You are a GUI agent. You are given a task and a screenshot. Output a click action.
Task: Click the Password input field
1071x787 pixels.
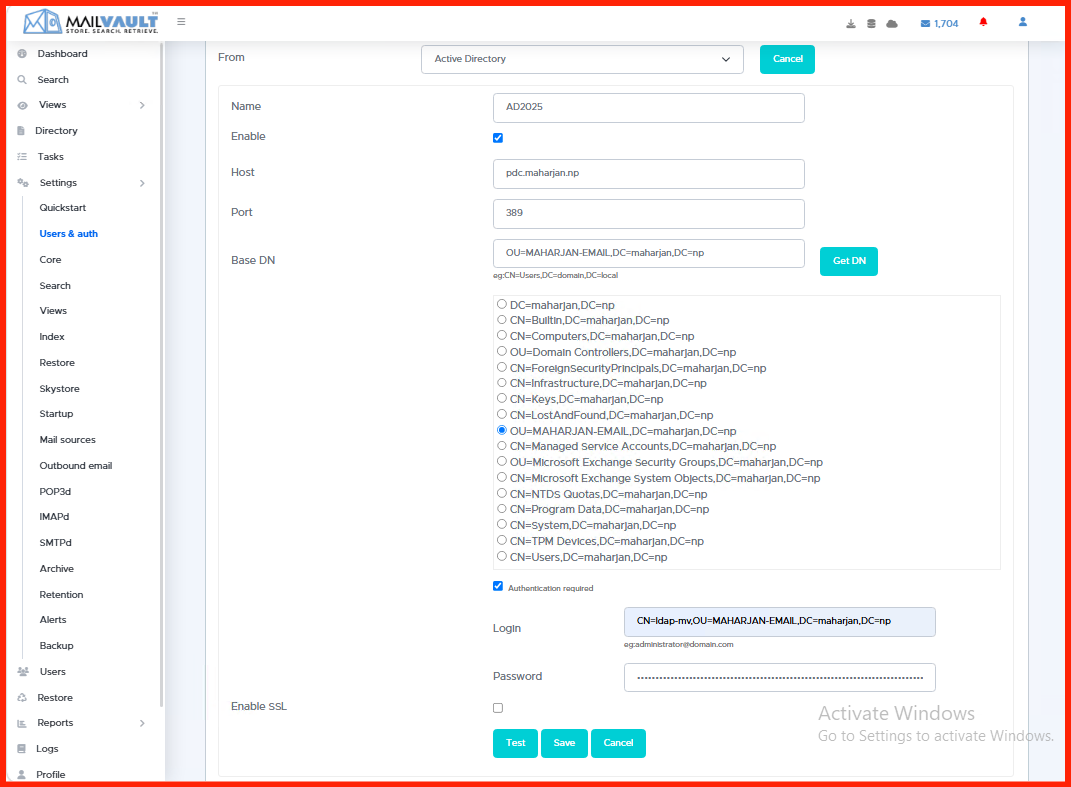779,678
